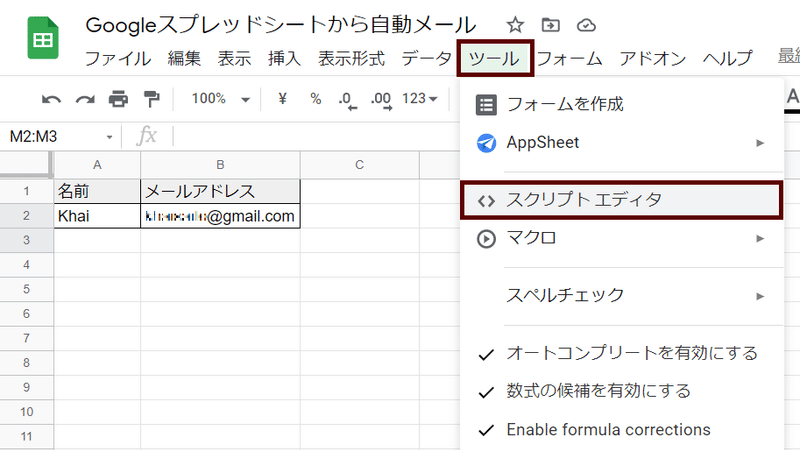Image resolution: width=800 pixels, height=450 pixels.
Task: Select row 2 header
Action: click(27, 216)
